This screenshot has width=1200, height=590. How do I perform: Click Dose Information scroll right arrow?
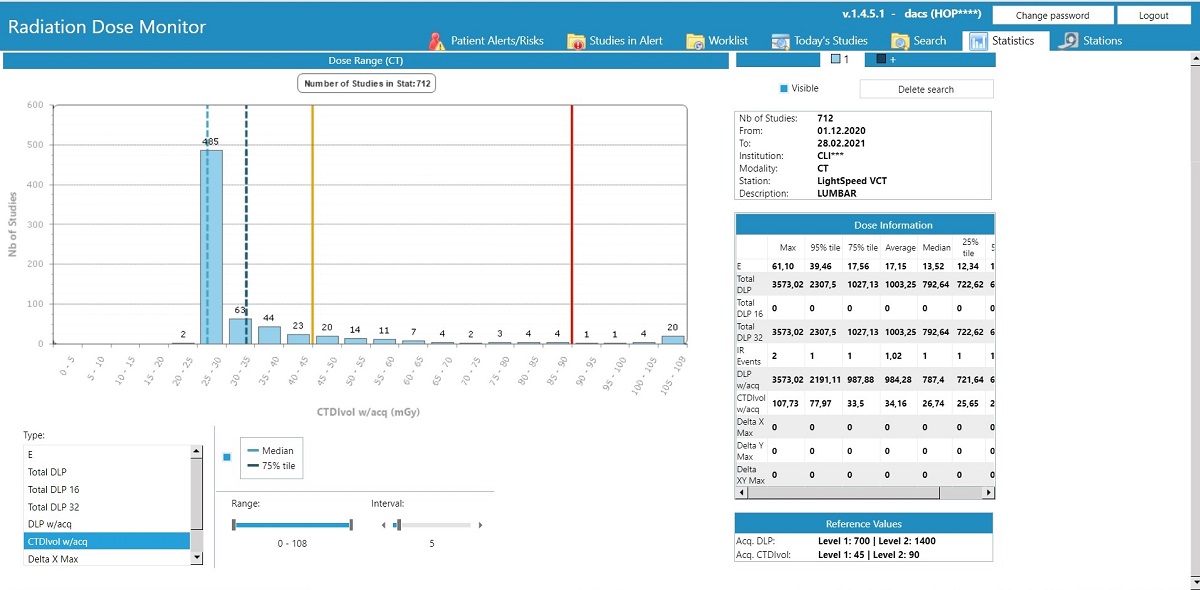(989, 492)
